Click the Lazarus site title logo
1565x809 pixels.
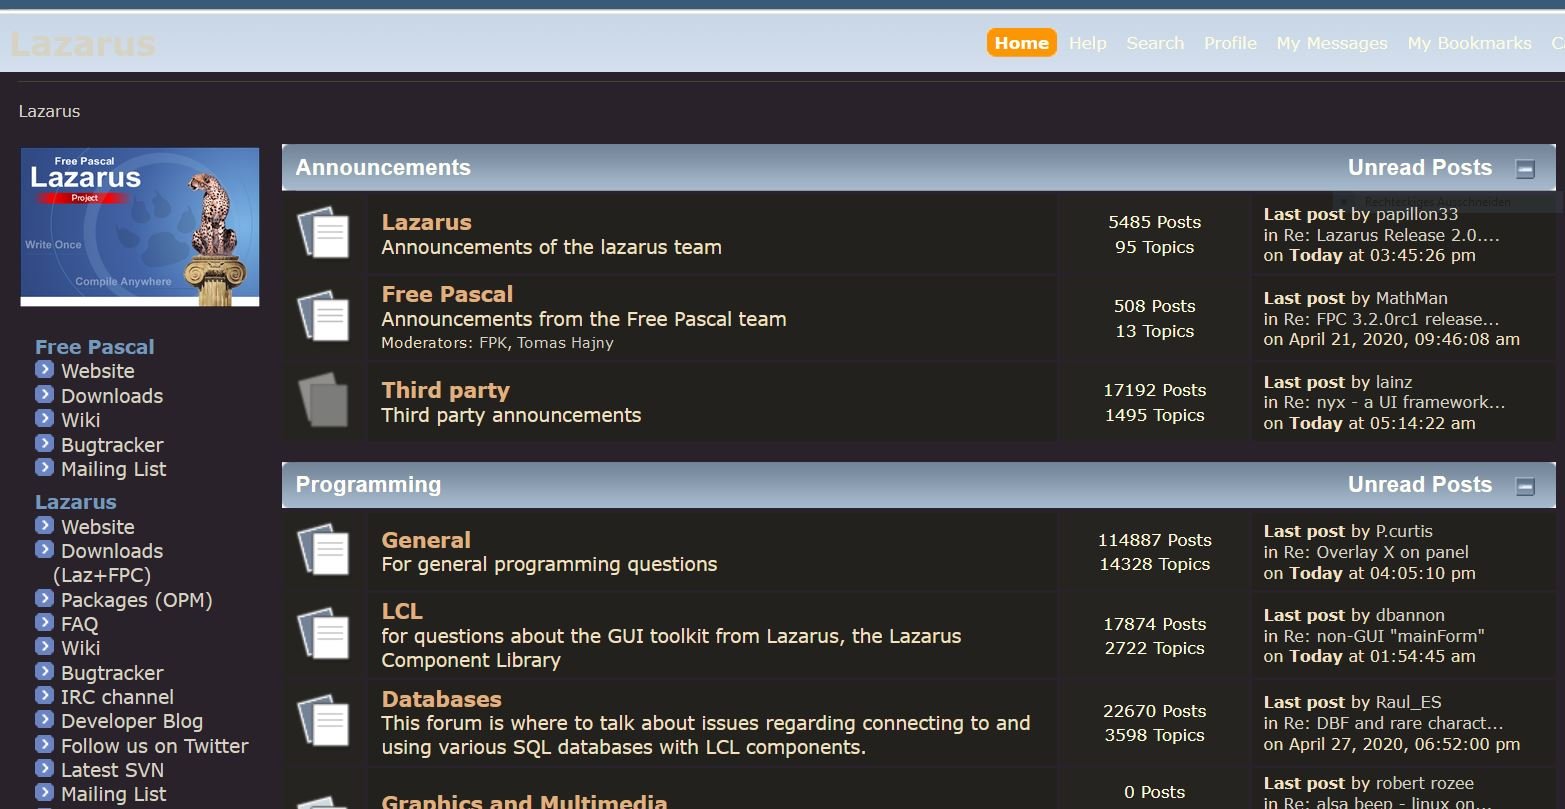pyautogui.click(x=83, y=44)
